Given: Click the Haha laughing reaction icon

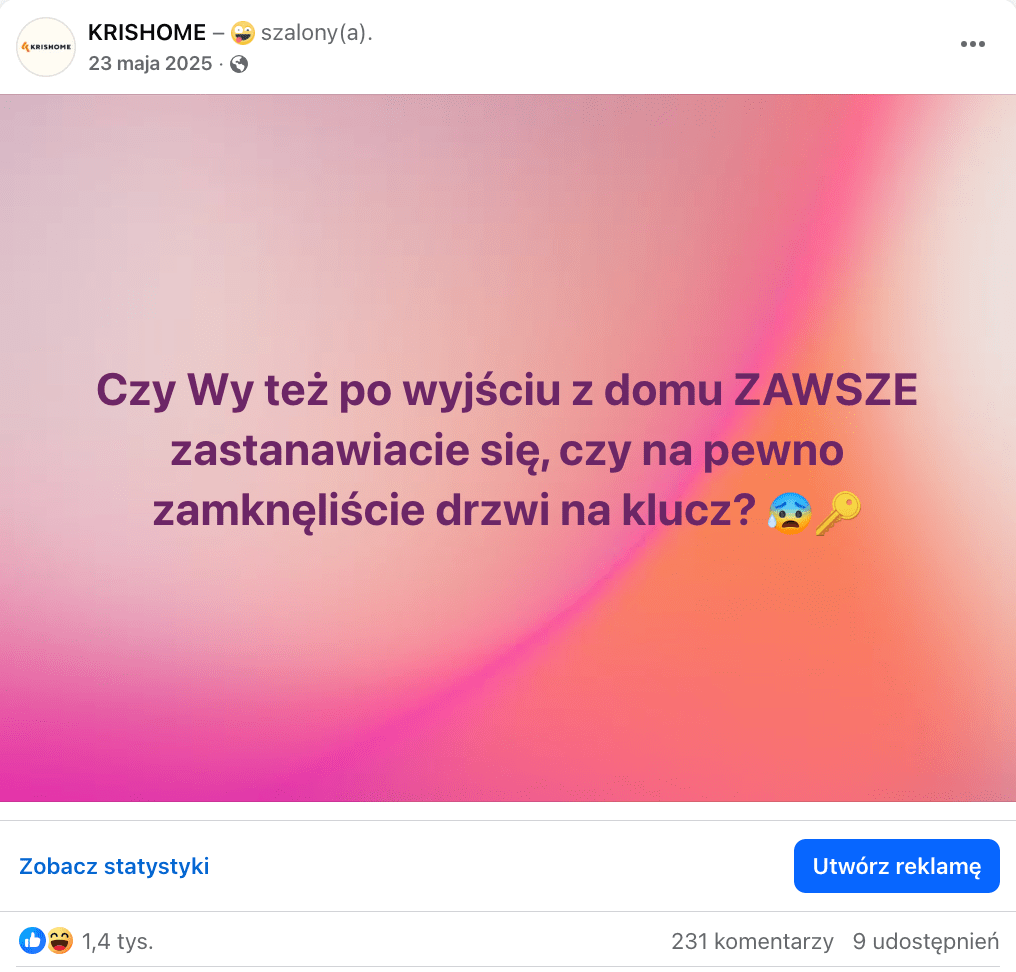Looking at the screenshot, I should (x=60, y=940).
